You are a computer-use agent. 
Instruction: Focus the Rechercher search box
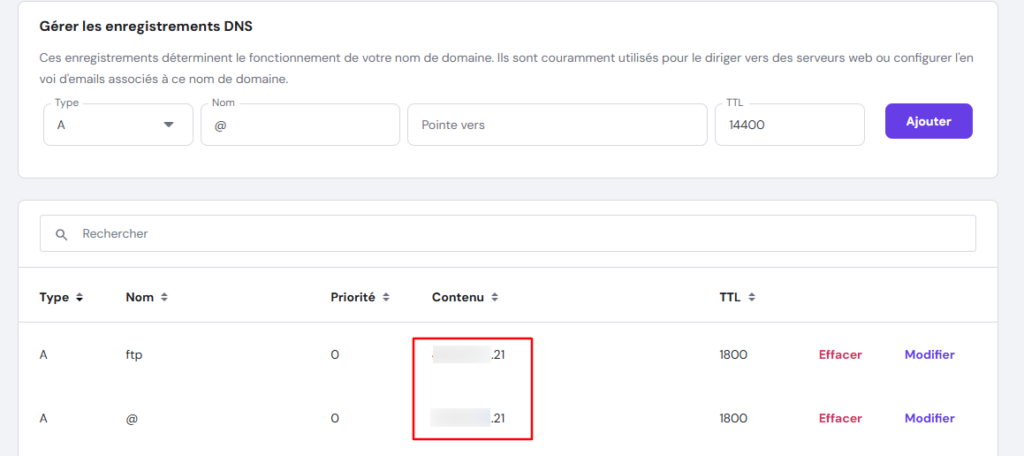point(520,234)
